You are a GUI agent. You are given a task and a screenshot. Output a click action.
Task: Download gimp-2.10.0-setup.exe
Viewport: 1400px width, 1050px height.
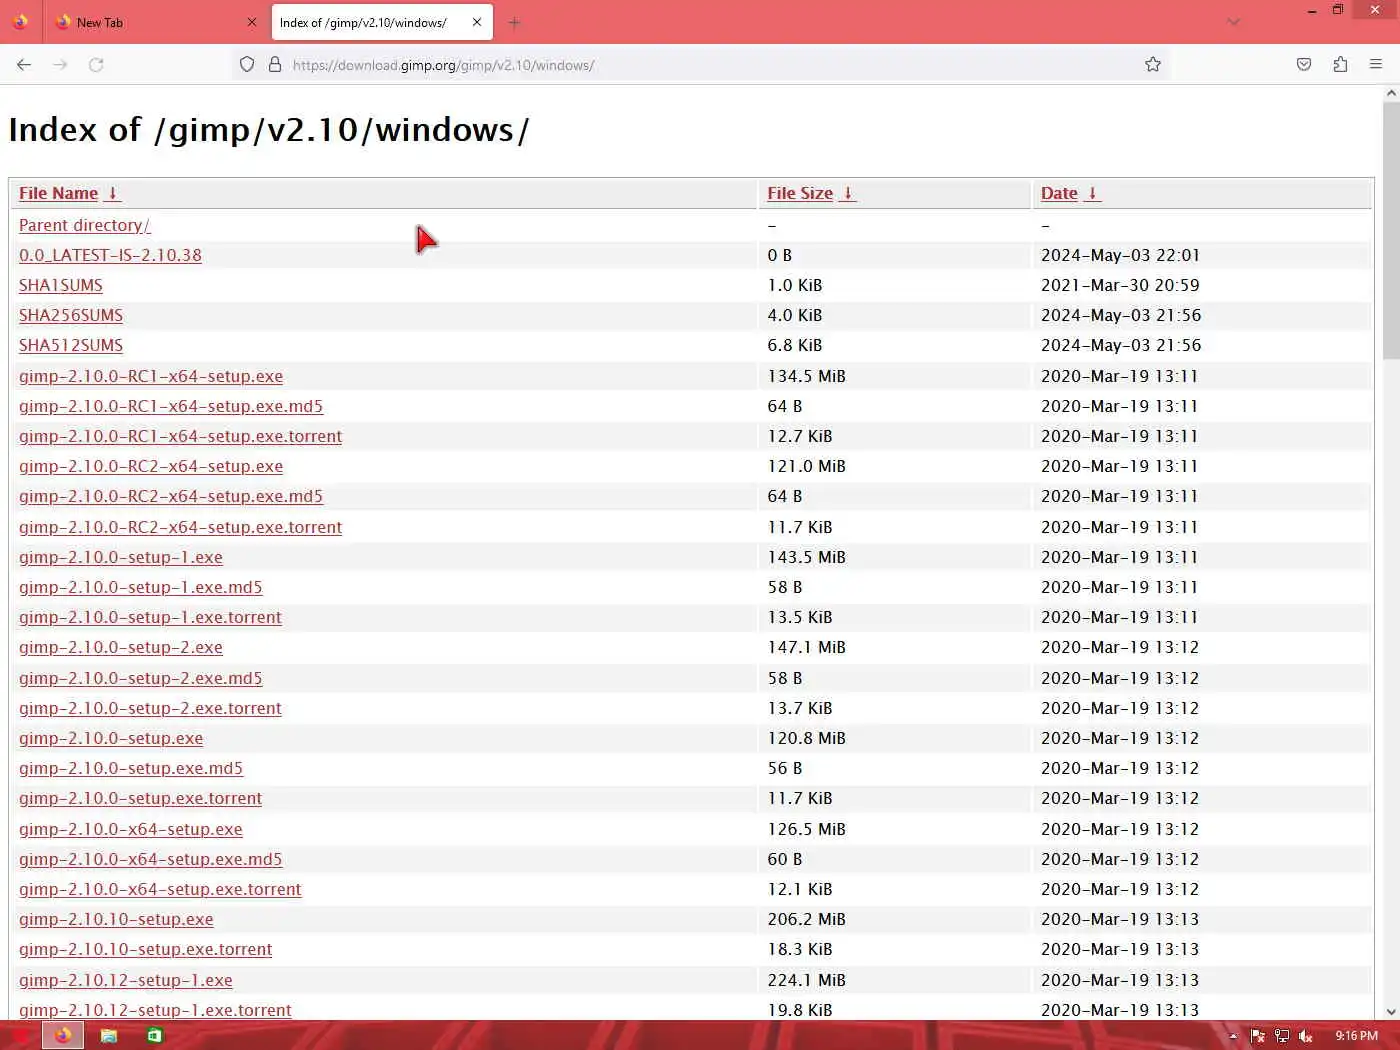click(x=110, y=738)
